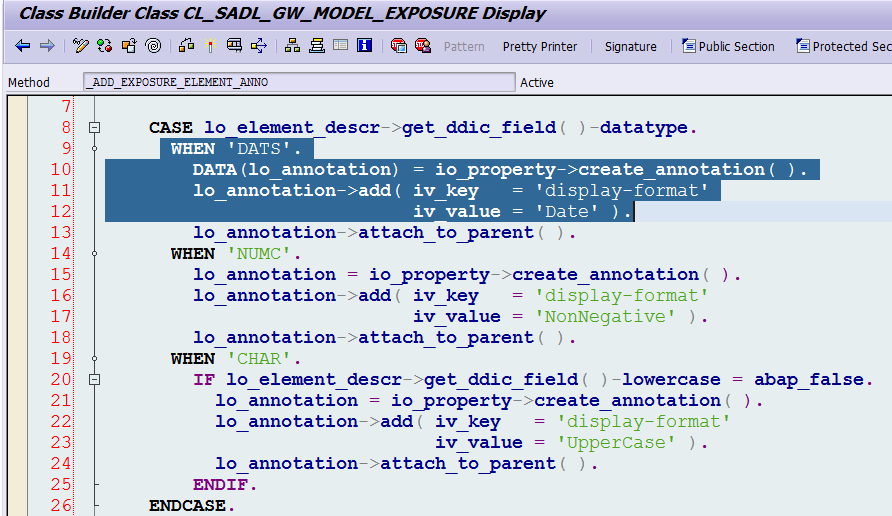Go to the Public Section
The width and height of the screenshot is (892, 516).
point(729,46)
